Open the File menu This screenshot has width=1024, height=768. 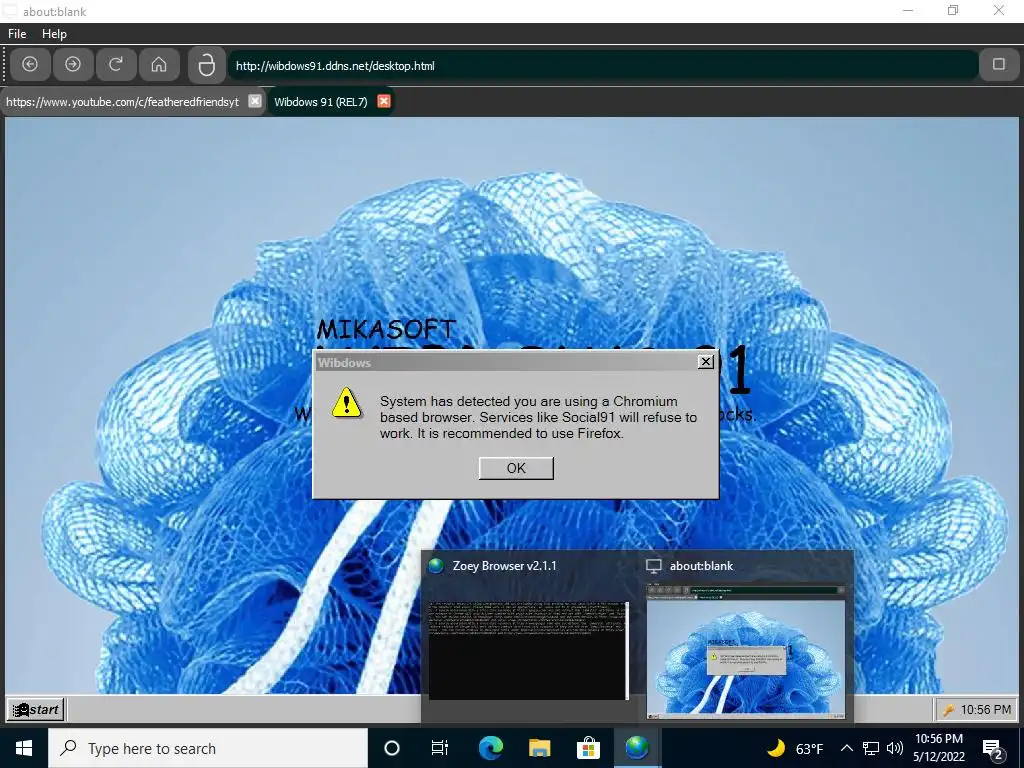[x=17, y=33]
